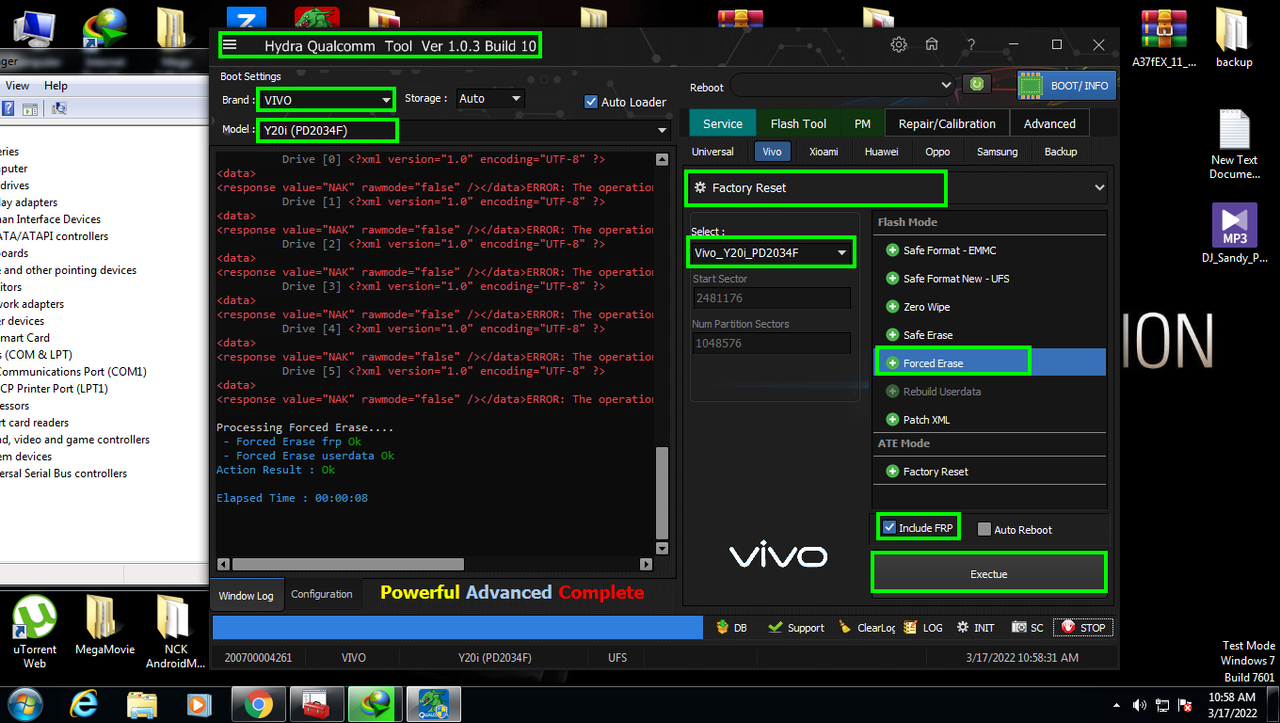Screen dimensions: 1280x723
Task: Select the Window Log tab
Action: click(246, 595)
